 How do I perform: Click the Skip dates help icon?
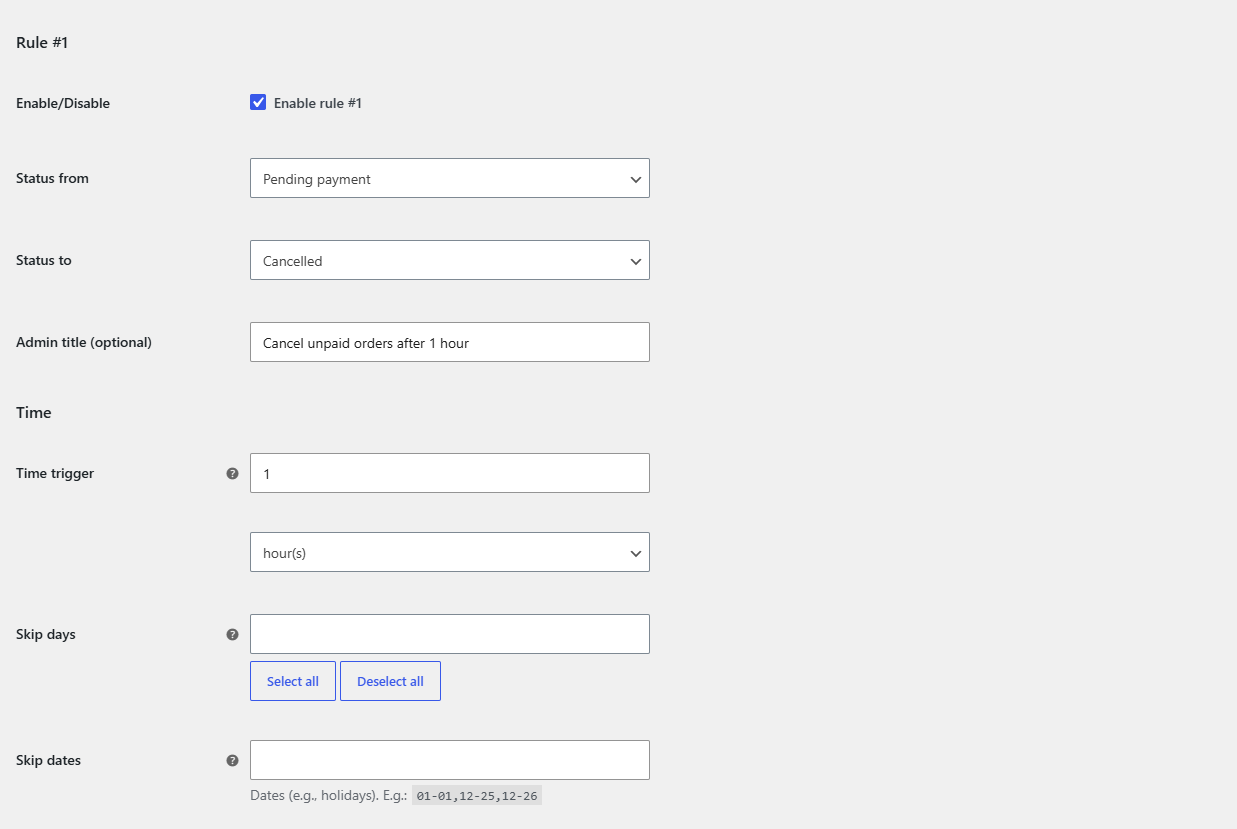coord(232,760)
